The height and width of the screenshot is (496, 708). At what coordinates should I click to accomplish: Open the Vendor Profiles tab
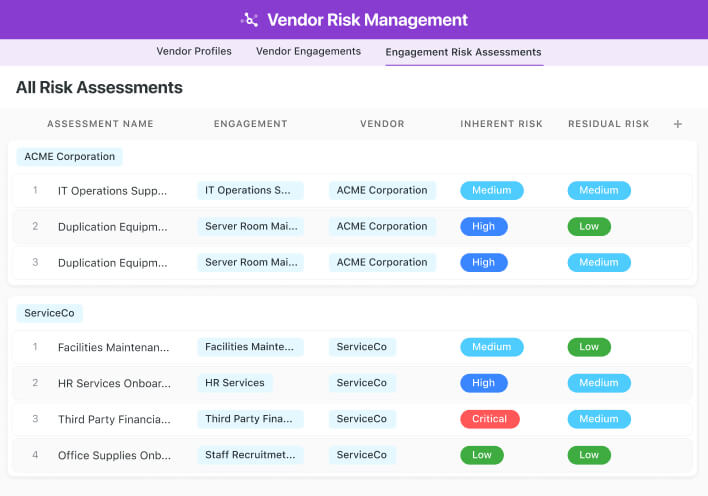pyautogui.click(x=194, y=51)
